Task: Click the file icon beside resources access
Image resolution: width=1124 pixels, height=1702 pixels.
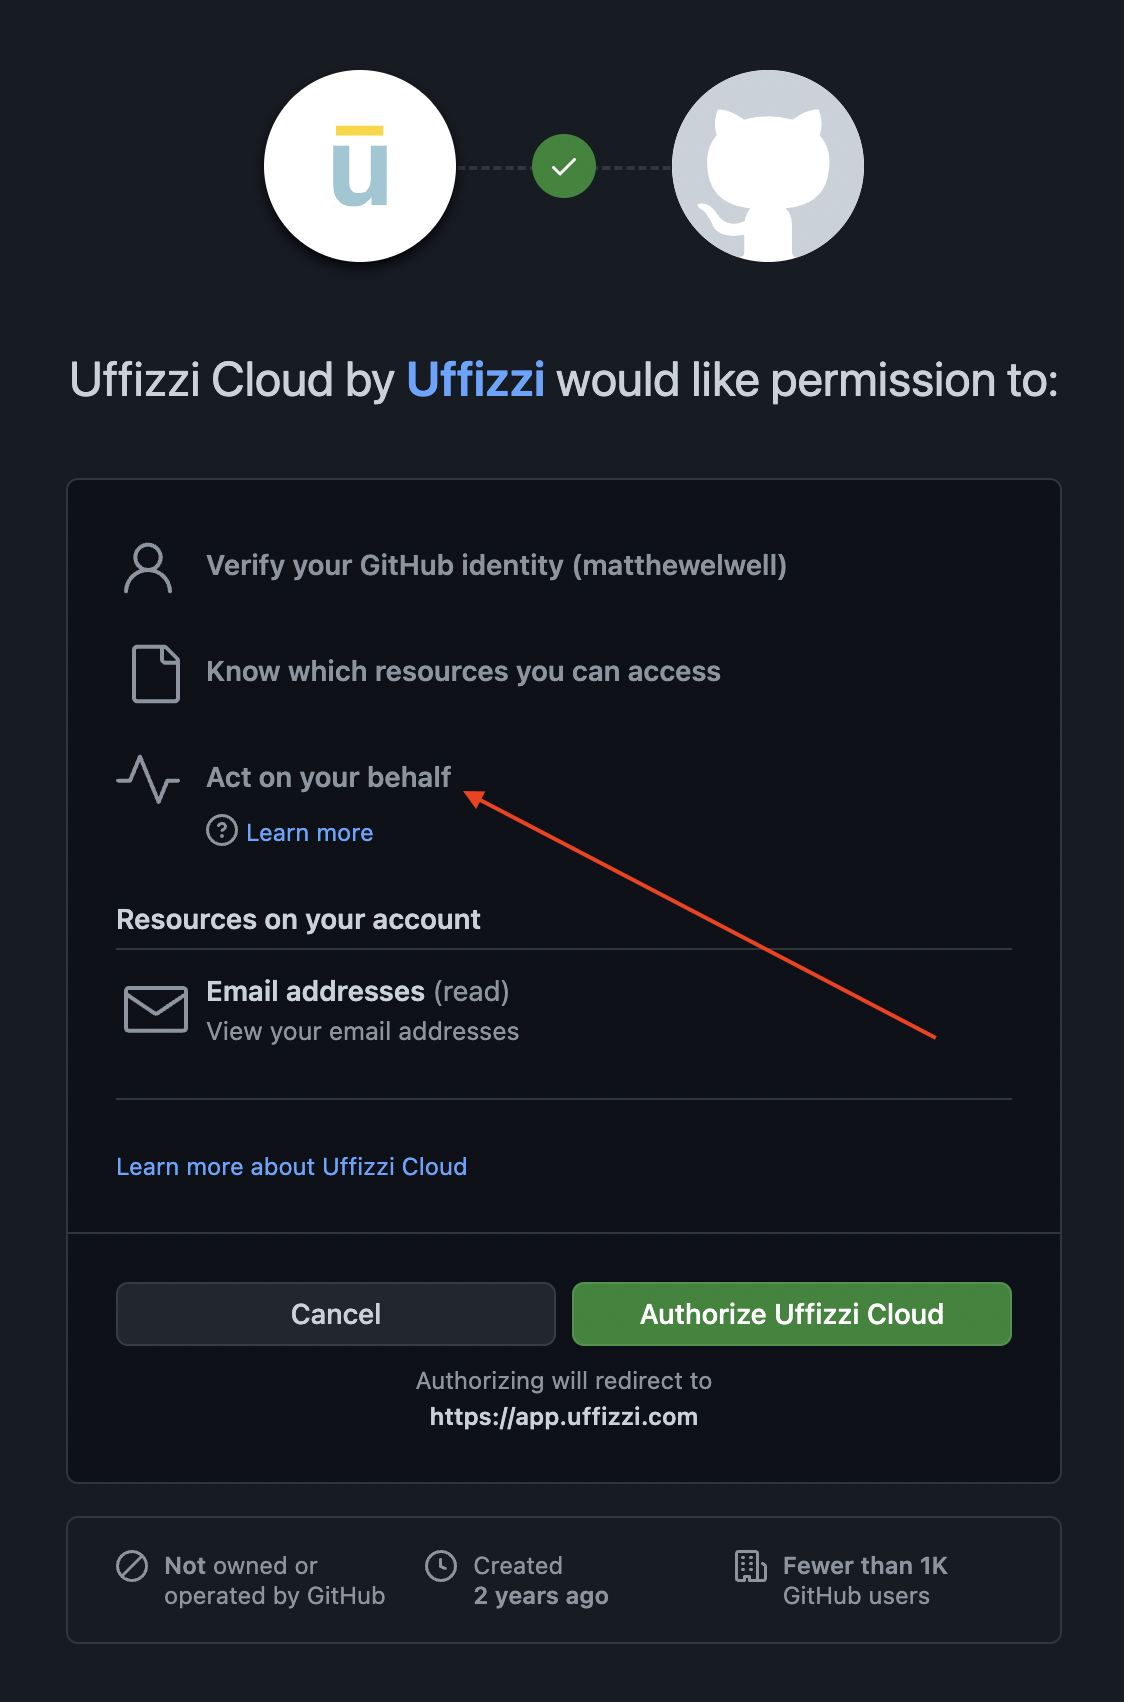Action: (156, 673)
